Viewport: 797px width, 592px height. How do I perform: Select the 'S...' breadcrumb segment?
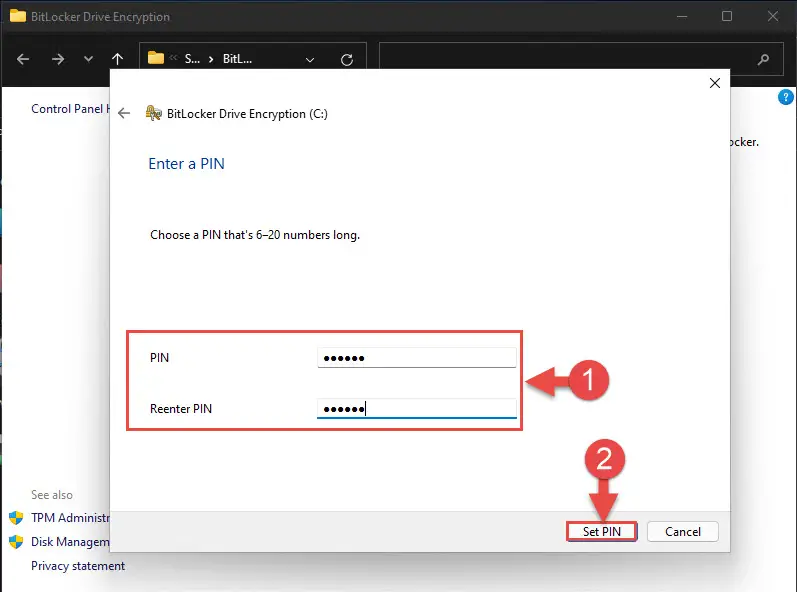click(x=192, y=59)
